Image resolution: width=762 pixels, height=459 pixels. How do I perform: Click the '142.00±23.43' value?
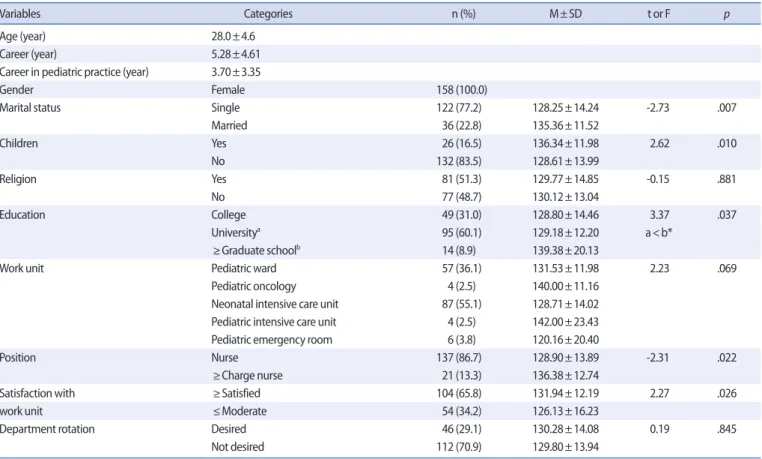coord(566,322)
